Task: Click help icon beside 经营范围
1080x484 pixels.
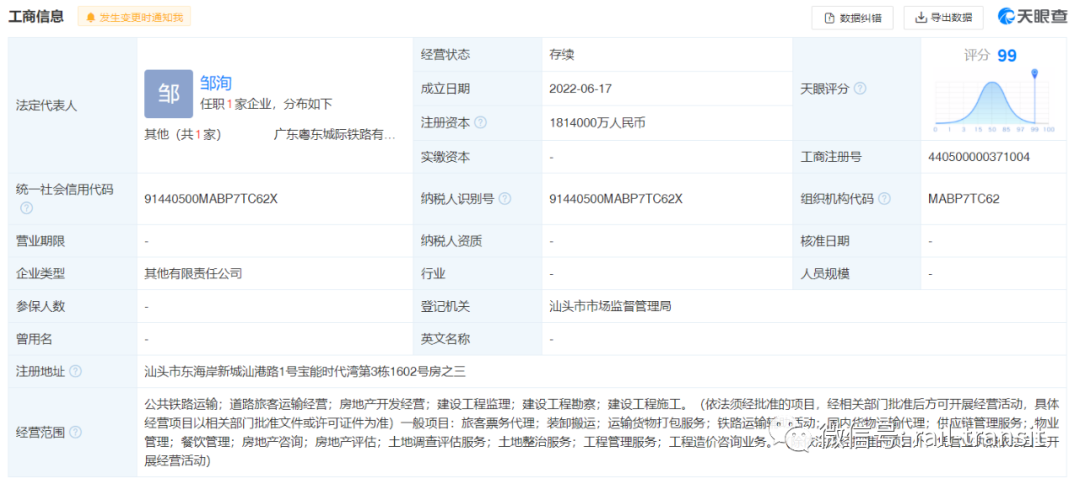Action: click(x=75, y=432)
